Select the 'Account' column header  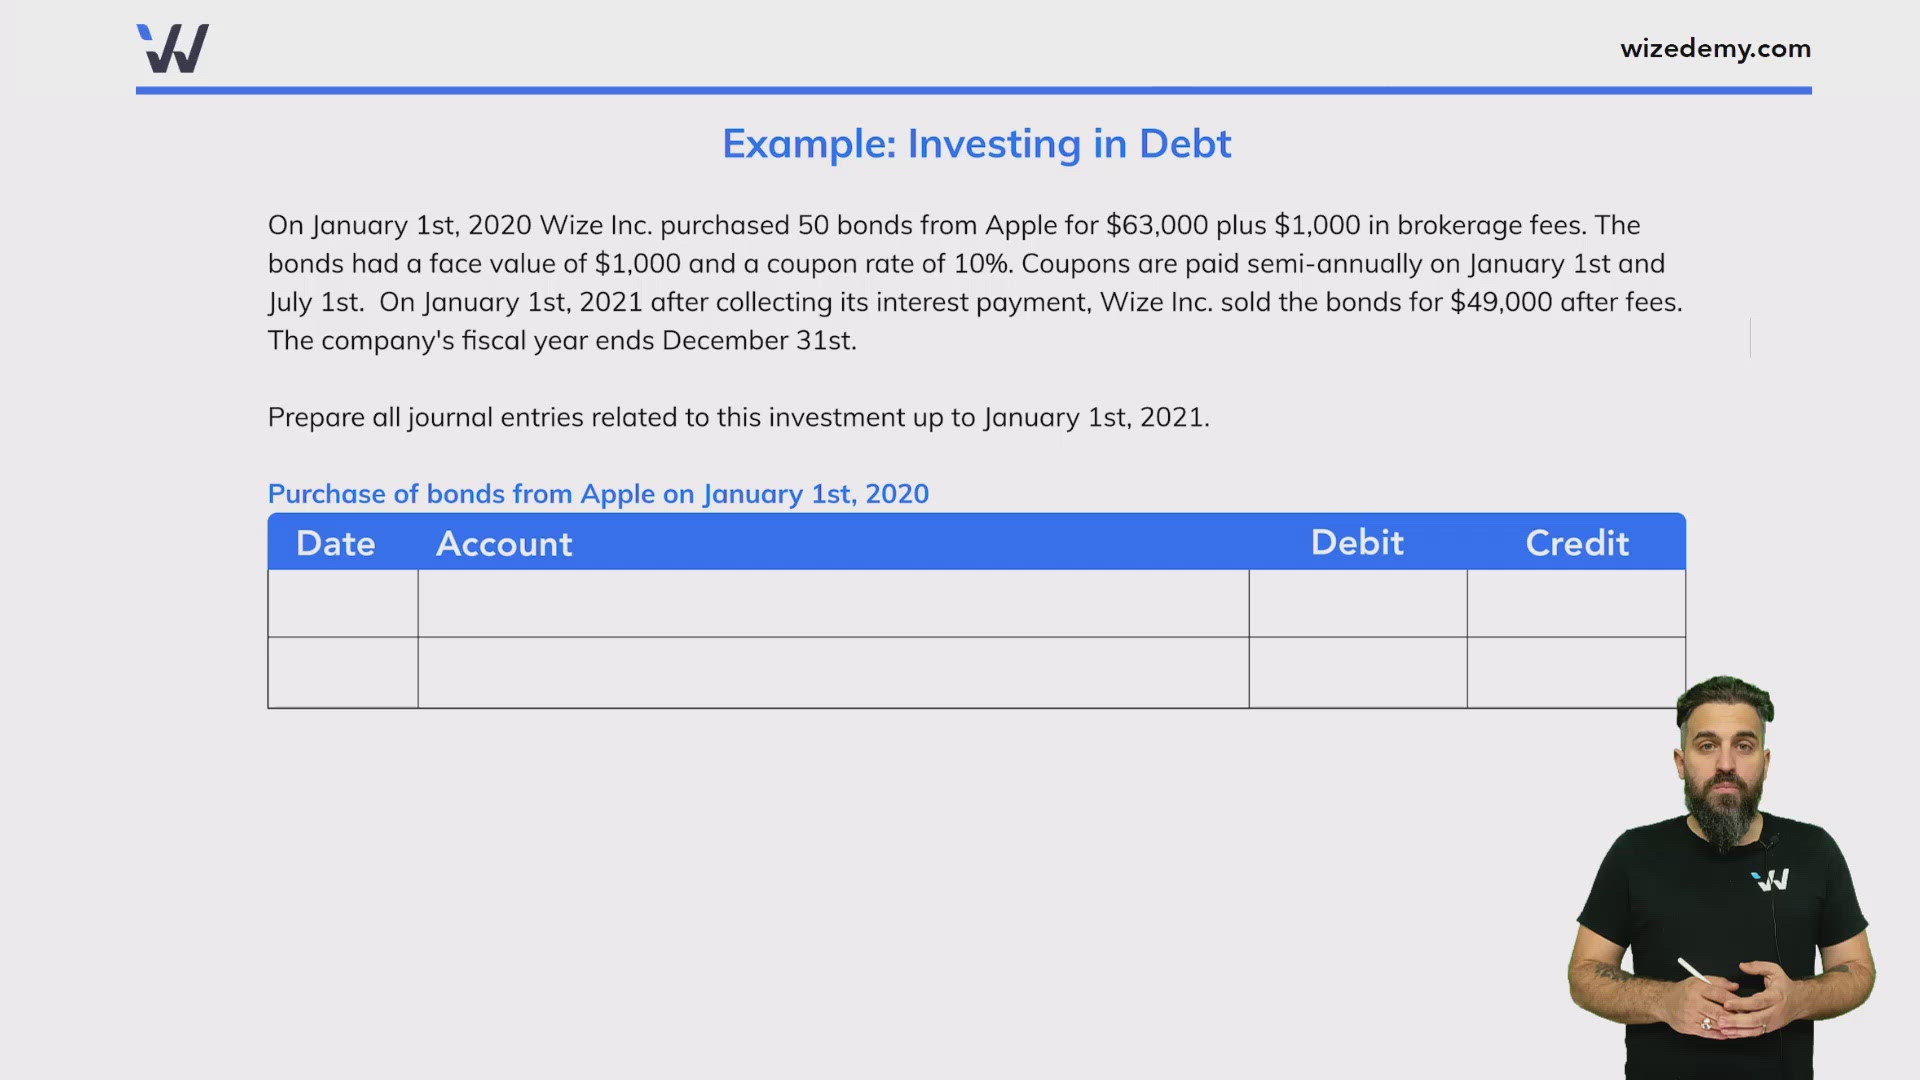click(x=504, y=543)
